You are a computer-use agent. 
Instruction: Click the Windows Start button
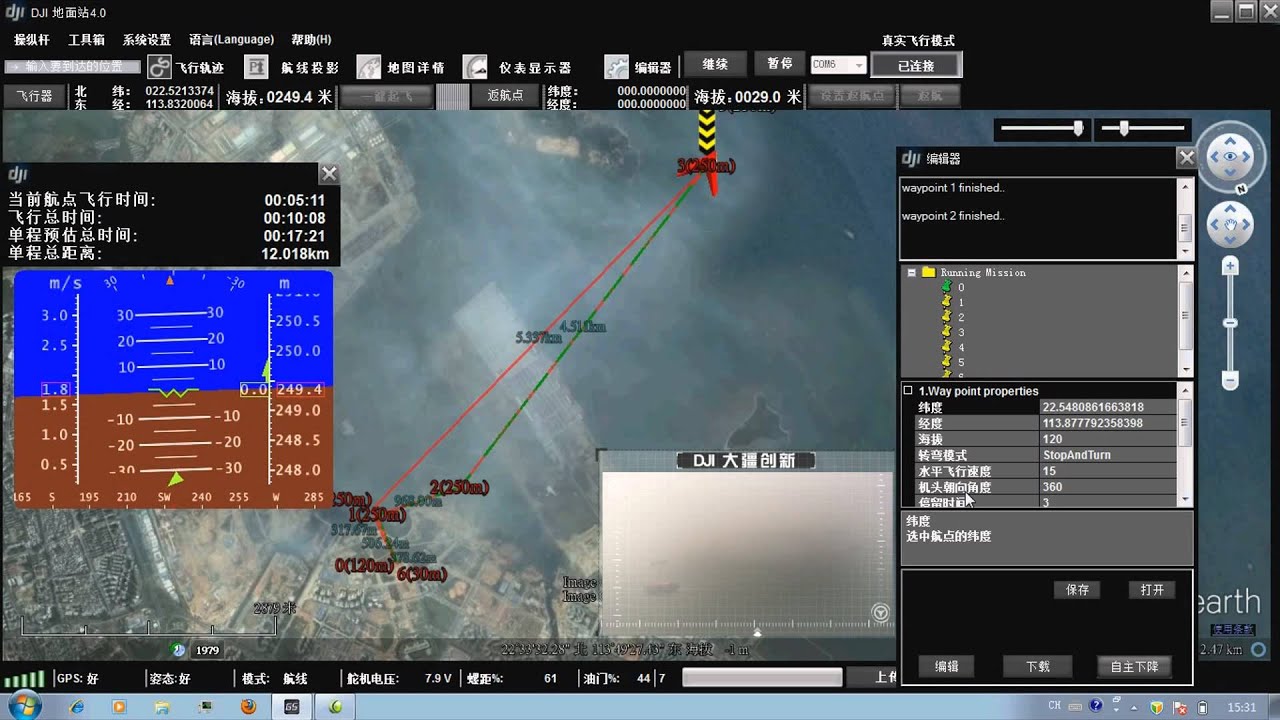coord(23,706)
